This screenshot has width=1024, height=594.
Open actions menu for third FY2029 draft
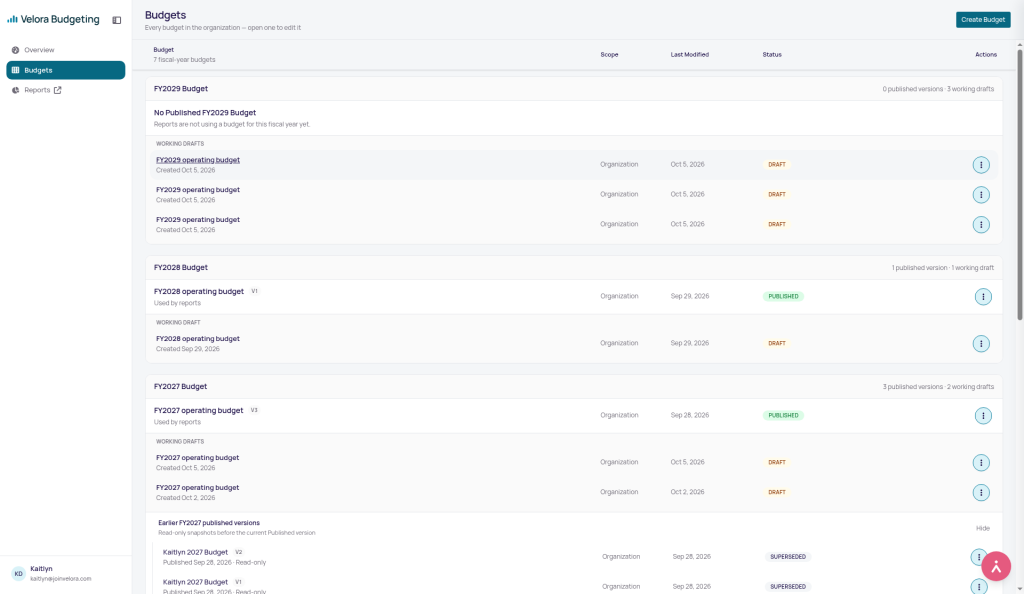coord(981,225)
